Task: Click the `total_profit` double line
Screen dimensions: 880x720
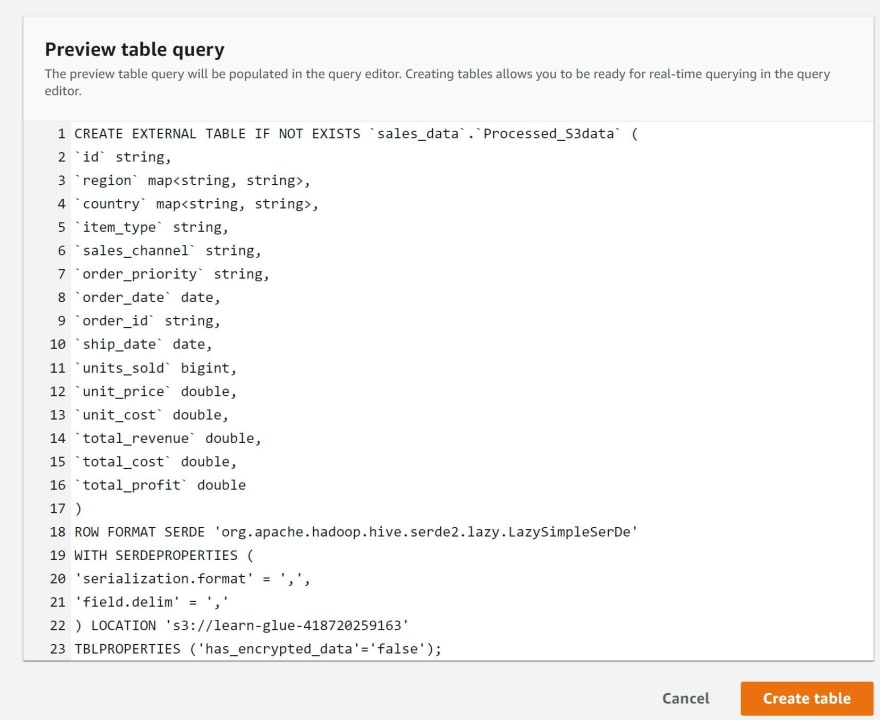Action: coord(160,485)
